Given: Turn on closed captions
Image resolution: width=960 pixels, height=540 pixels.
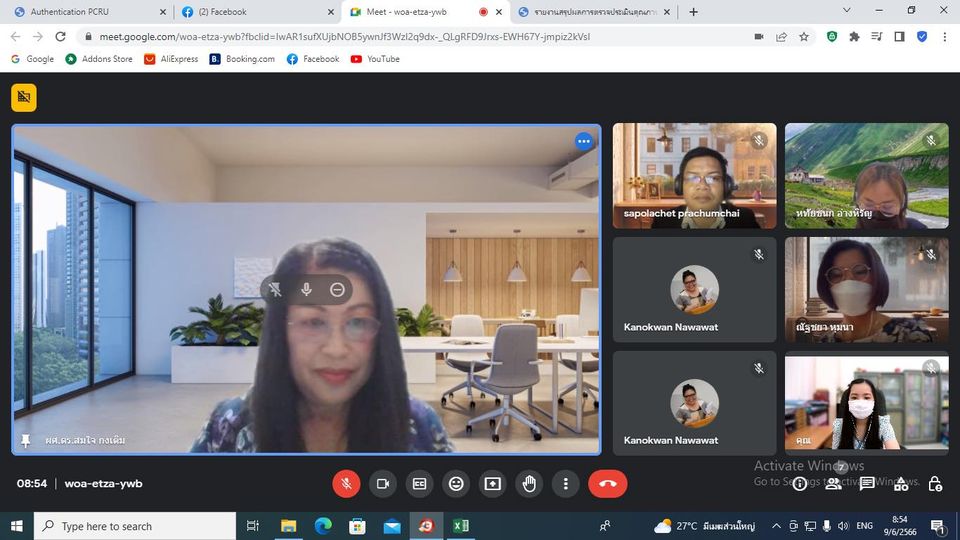Looking at the screenshot, I should [x=419, y=484].
